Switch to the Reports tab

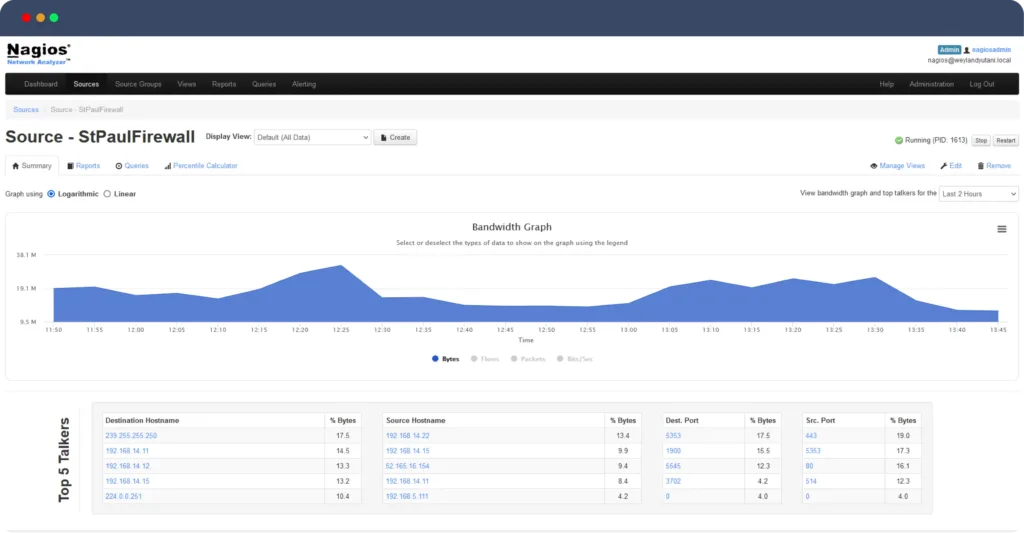click(84, 166)
